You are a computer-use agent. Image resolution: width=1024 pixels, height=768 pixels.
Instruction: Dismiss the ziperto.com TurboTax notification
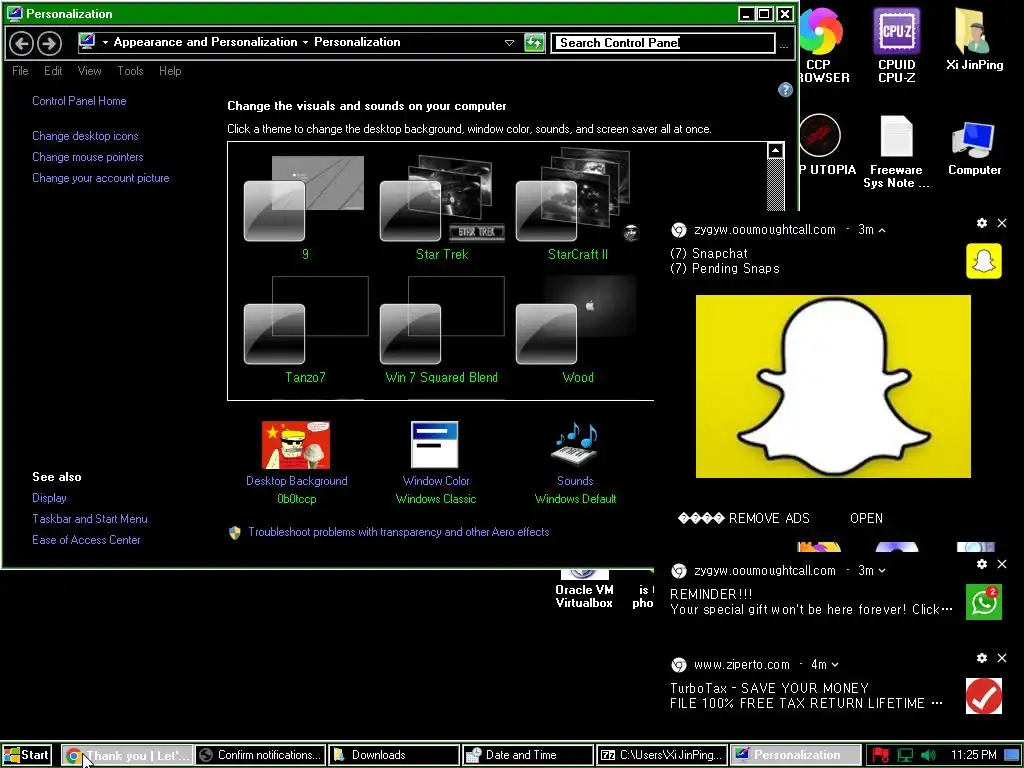(1002, 658)
